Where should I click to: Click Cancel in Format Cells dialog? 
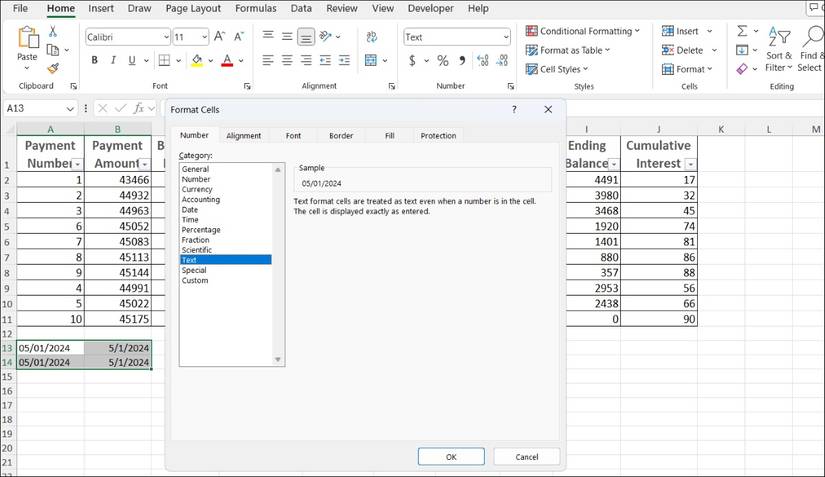[x=526, y=456]
